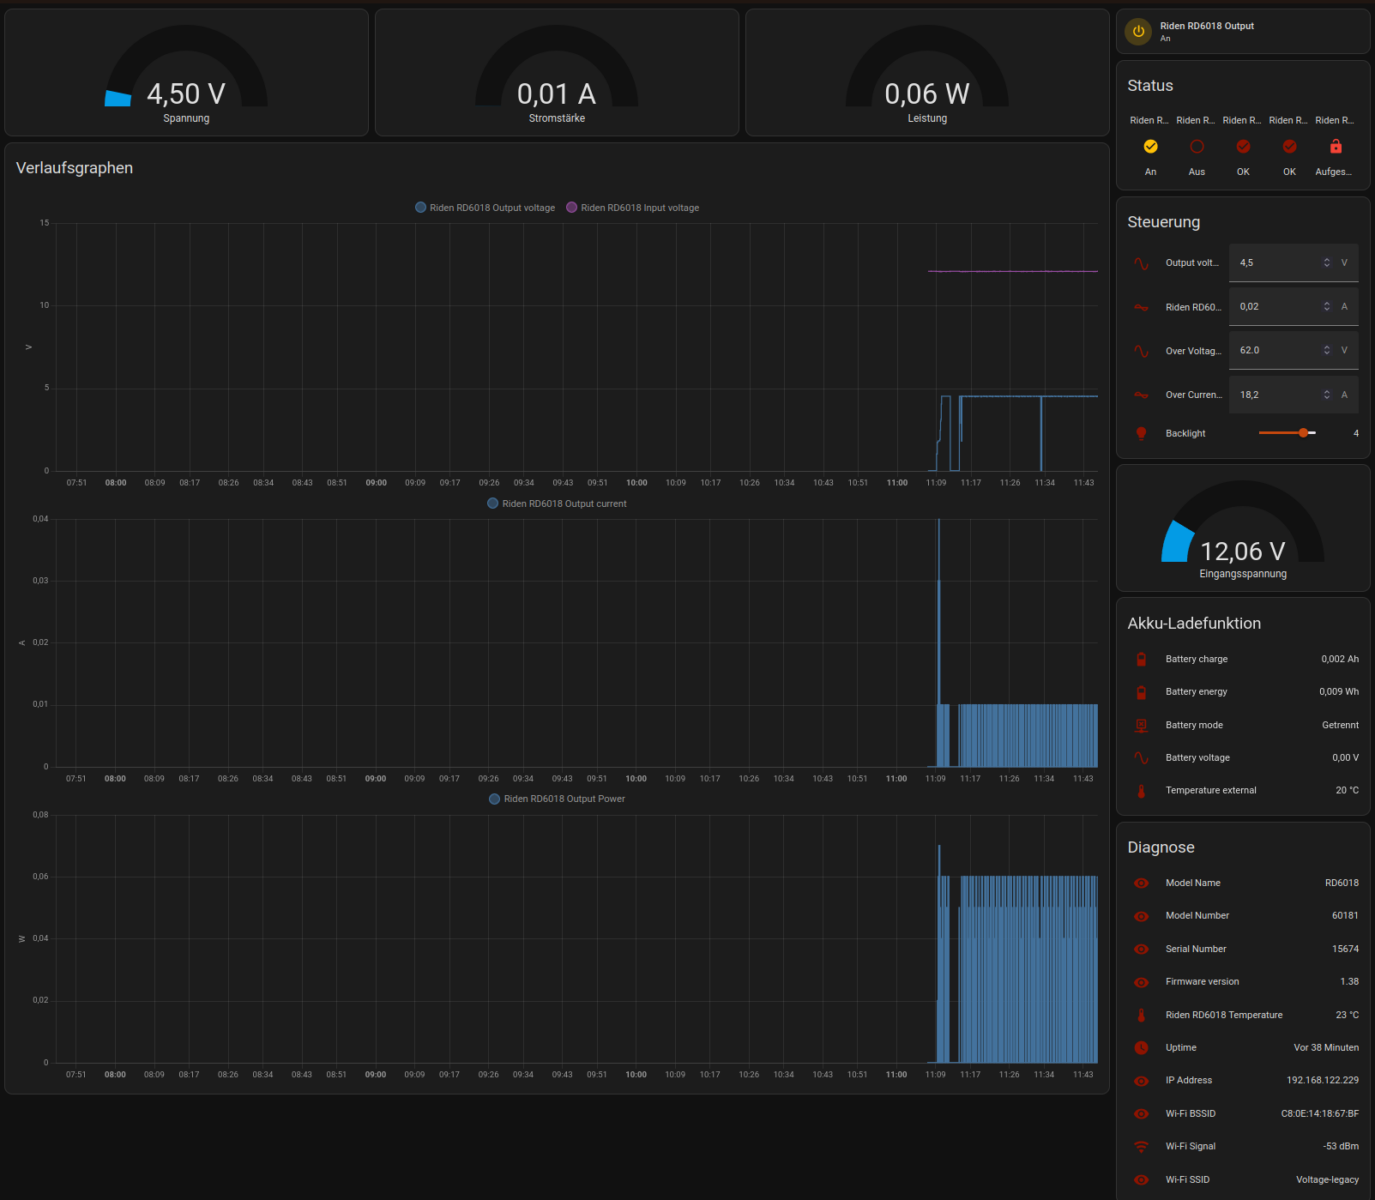Image resolution: width=1375 pixels, height=1200 pixels.
Task: Click the sine icon beside Over Voltage control
Action: click(1141, 351)
